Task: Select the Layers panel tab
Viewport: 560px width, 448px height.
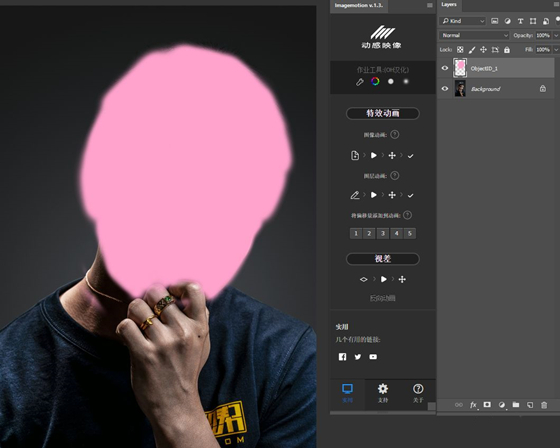Action: 449,5
